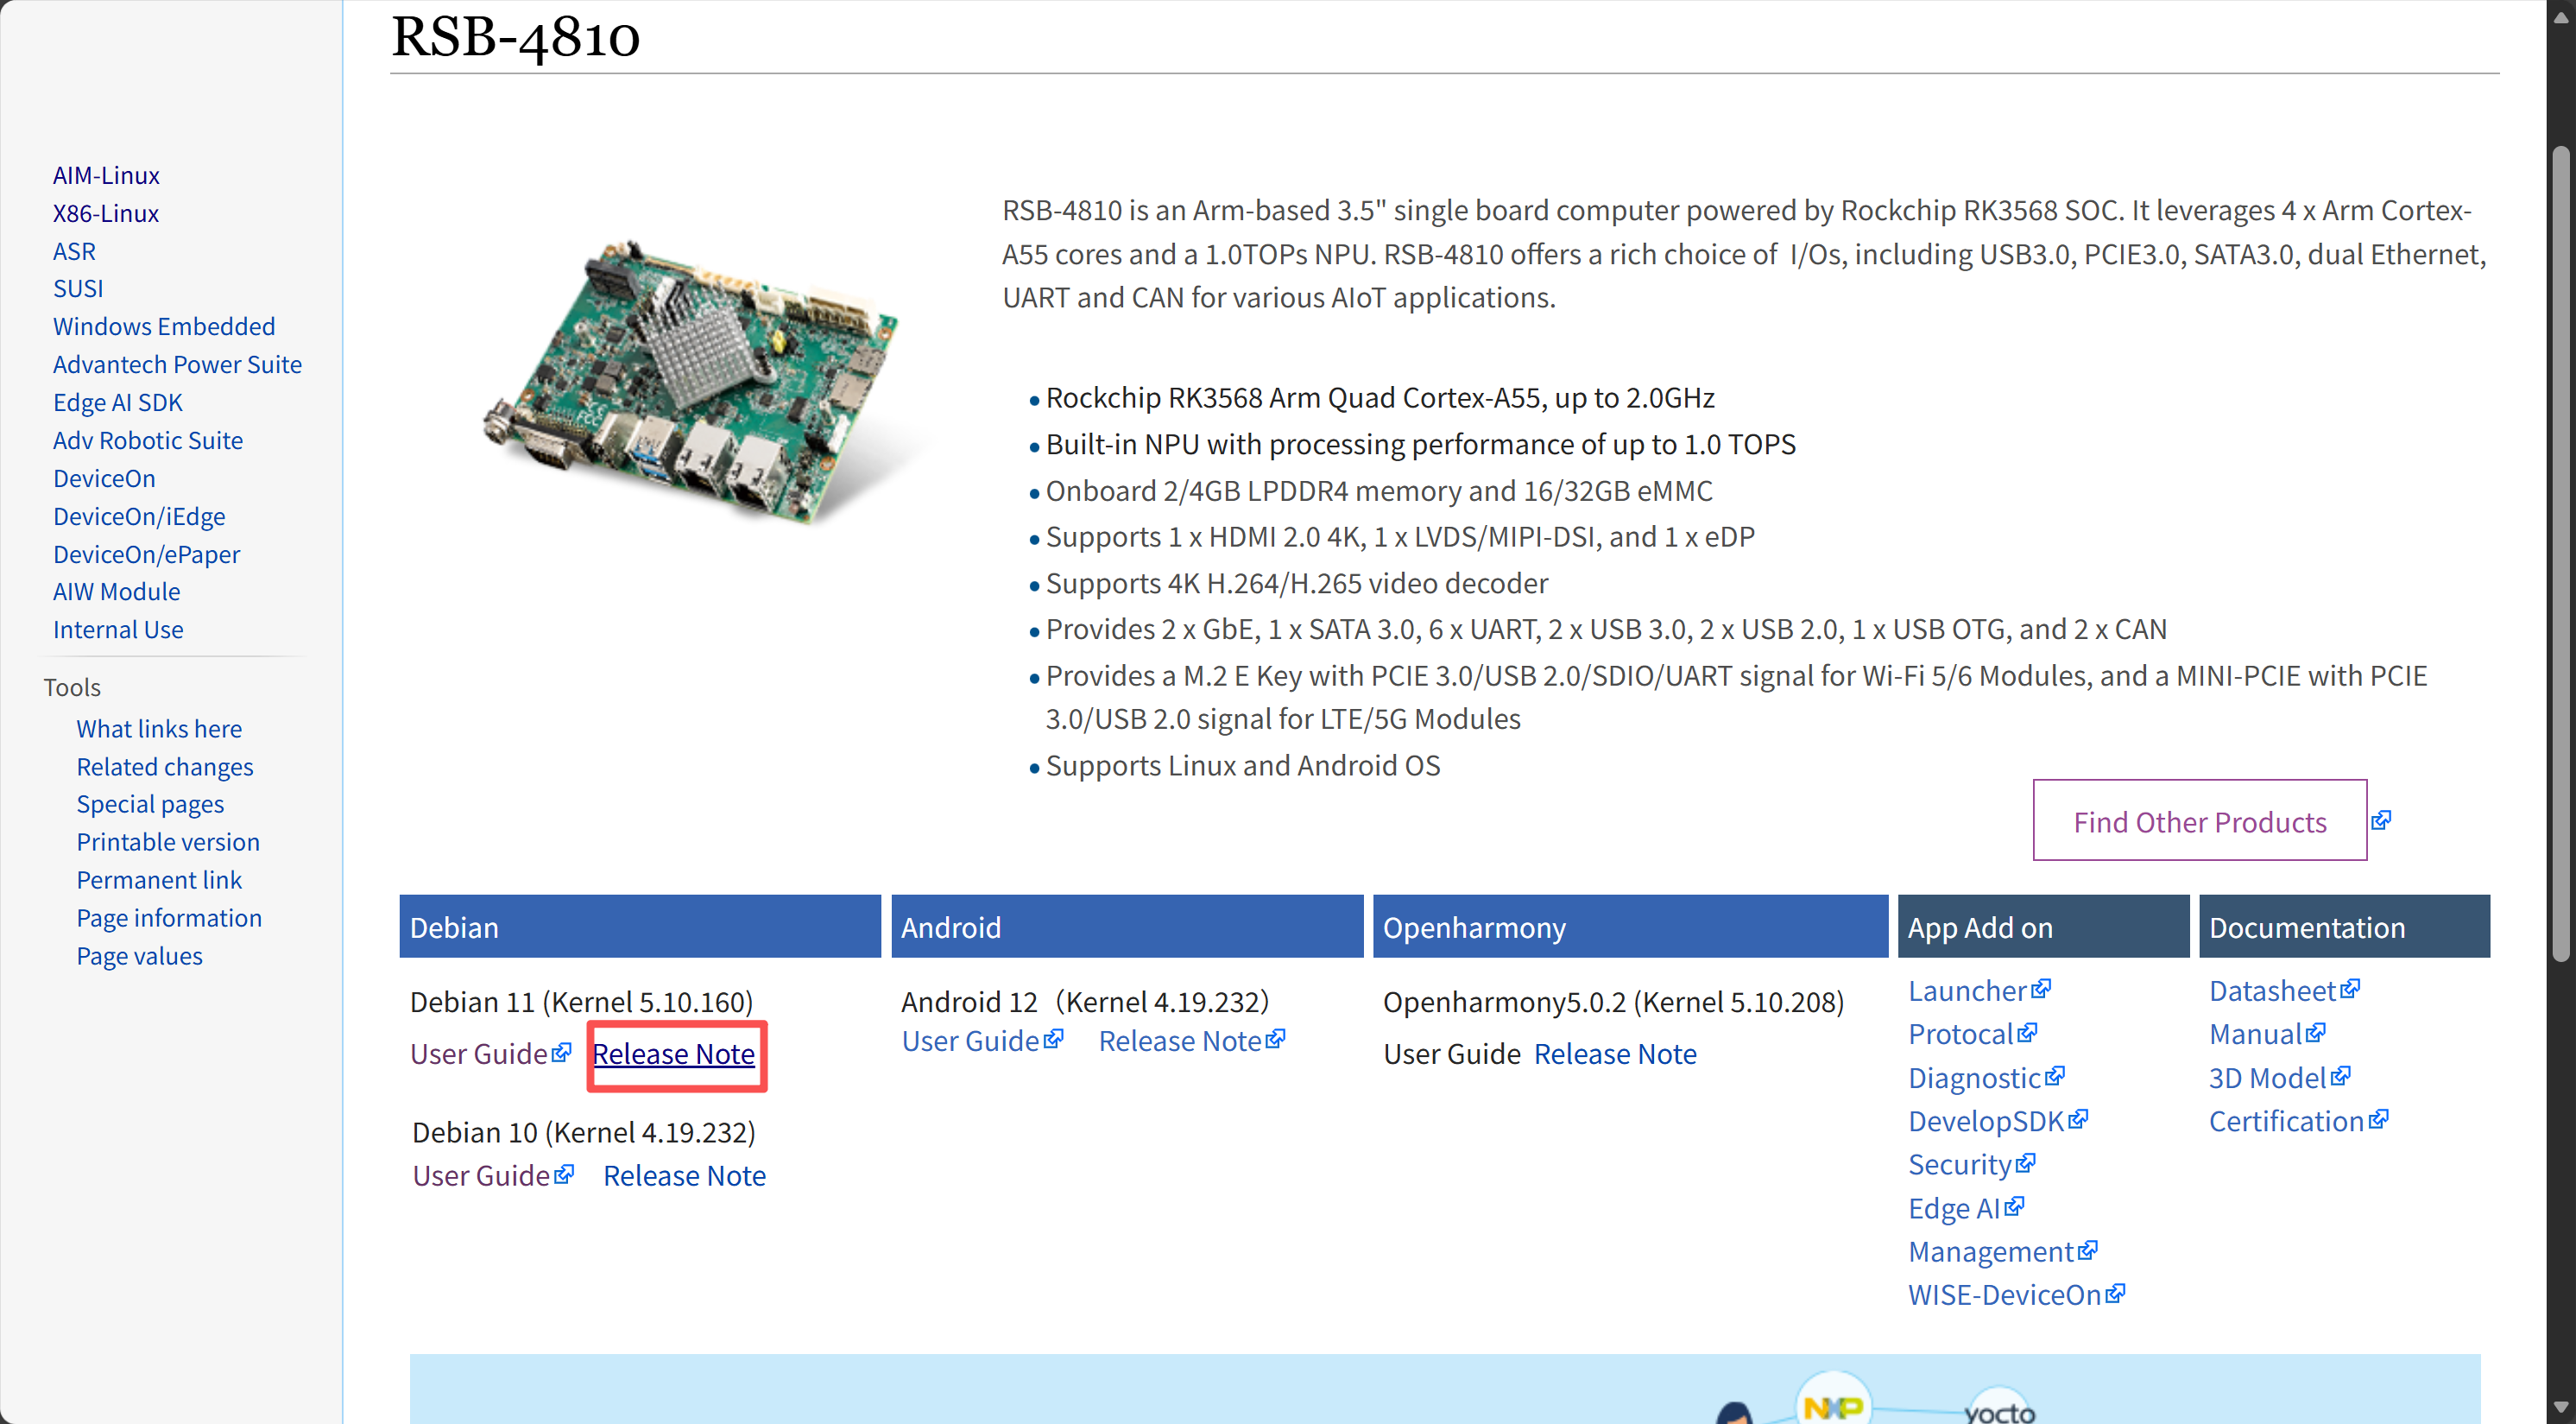Open Debian 10 Release Note link
The width and height of the screenshot is (2576, 1424).
684,1176
